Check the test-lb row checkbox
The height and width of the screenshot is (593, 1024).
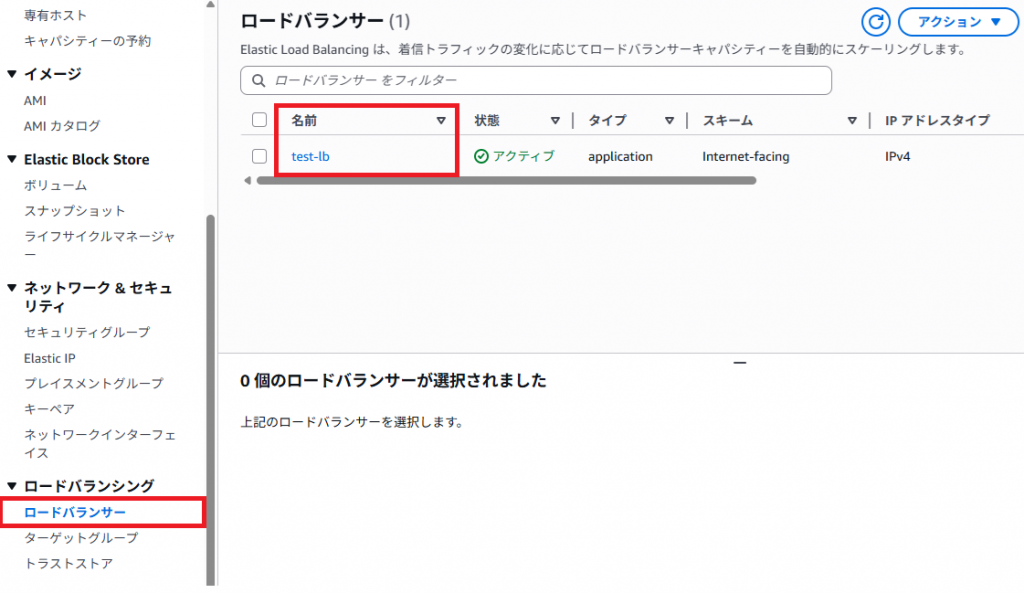tap(260, 156)
